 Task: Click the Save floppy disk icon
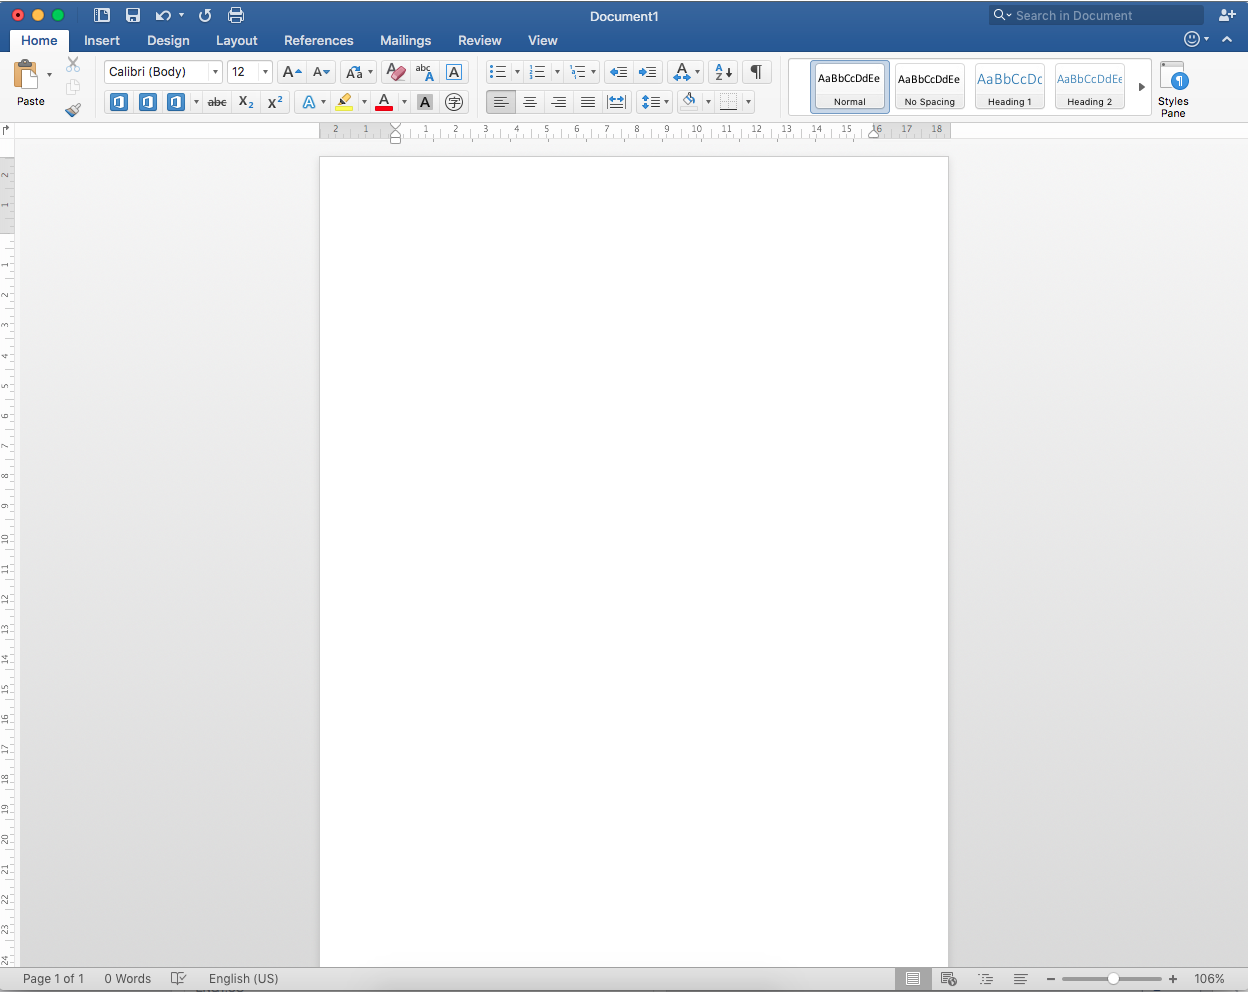(133, 15)
